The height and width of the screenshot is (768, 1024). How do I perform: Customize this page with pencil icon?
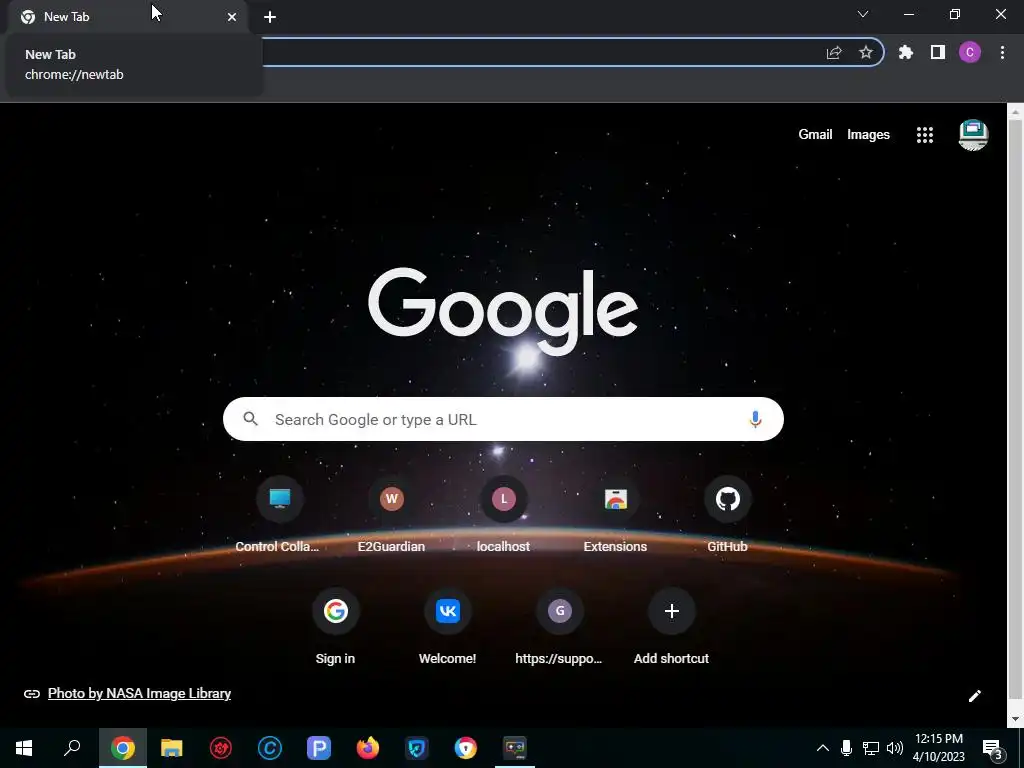pos(974,696)
